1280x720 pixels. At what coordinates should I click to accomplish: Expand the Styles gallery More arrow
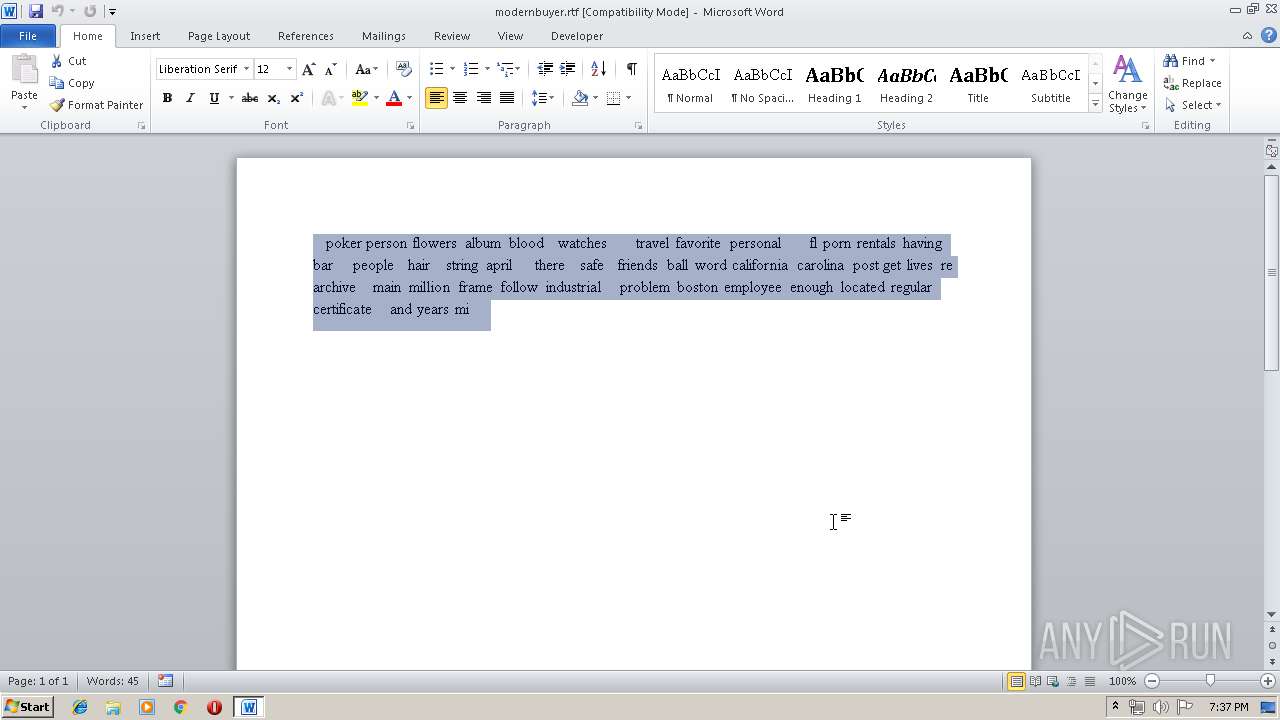1095,104
